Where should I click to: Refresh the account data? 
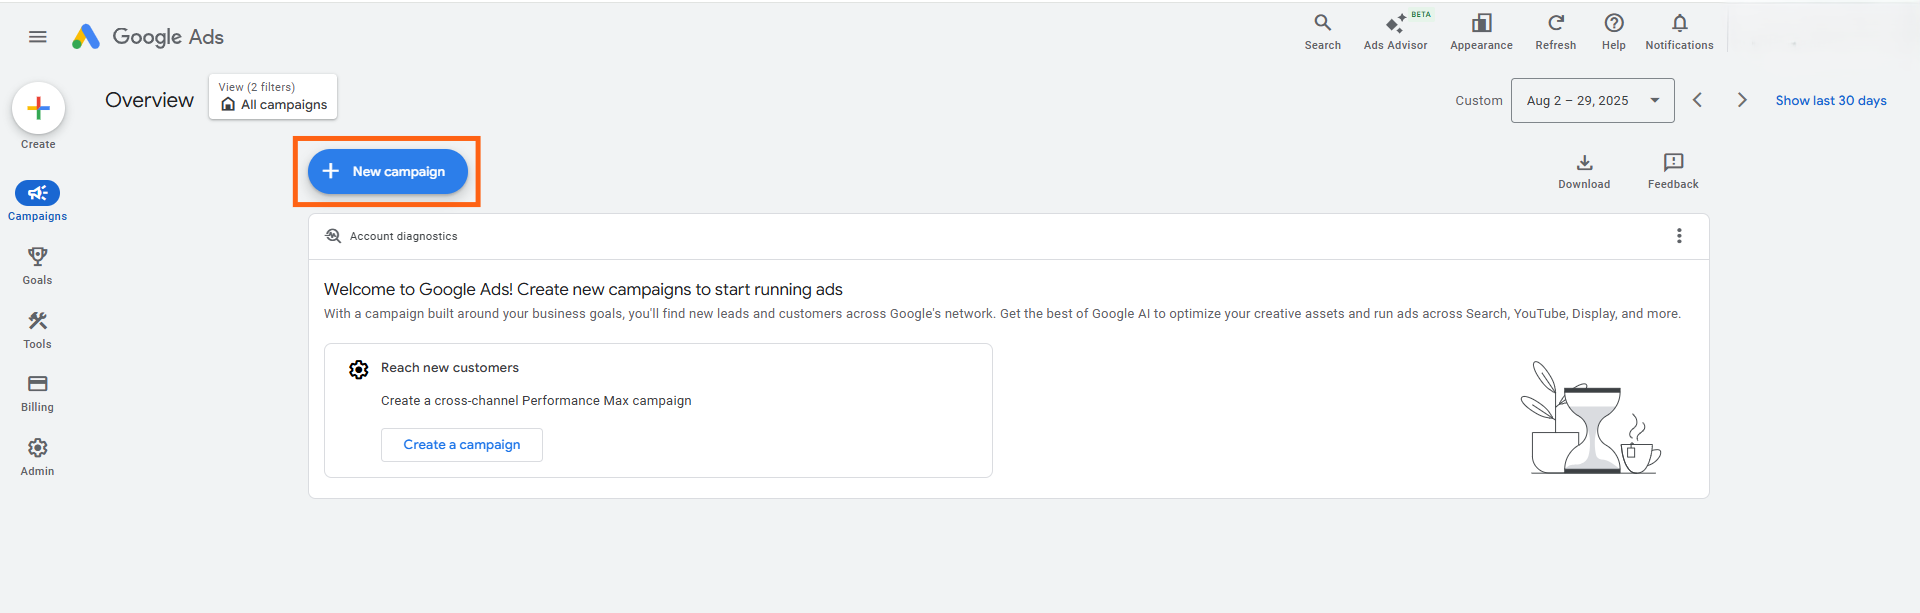pos(1555,31)
